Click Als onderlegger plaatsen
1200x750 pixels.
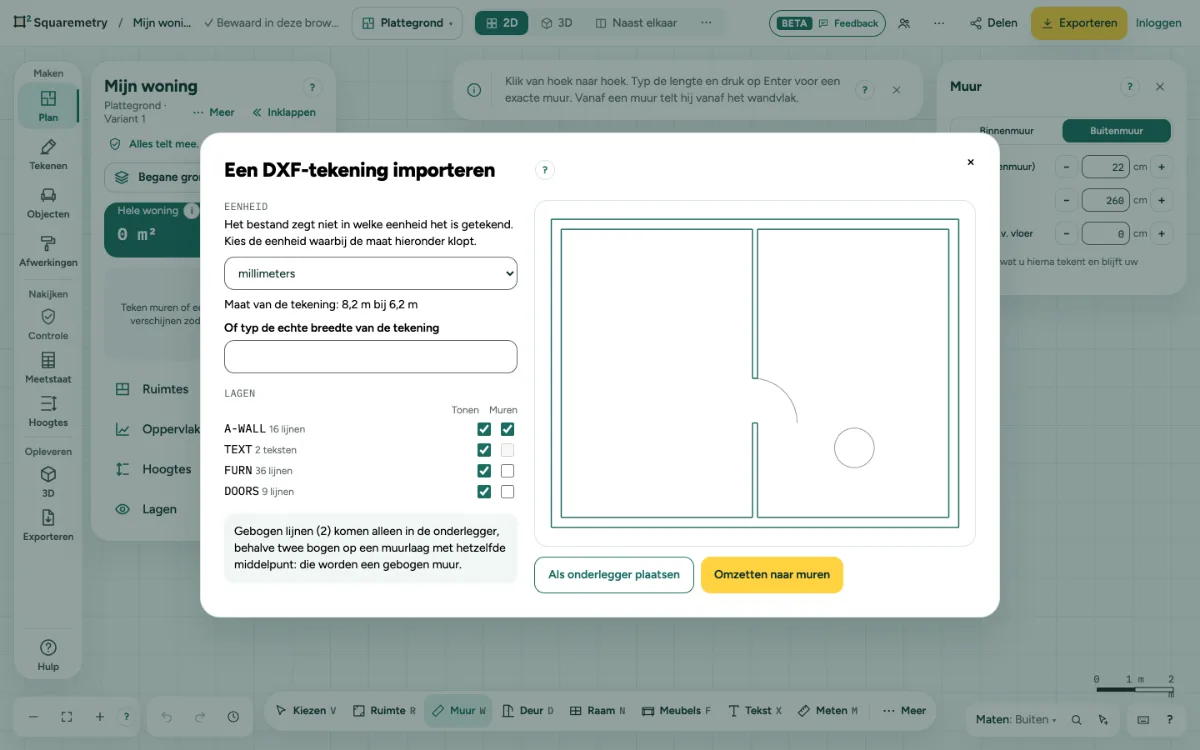[614, 575]
